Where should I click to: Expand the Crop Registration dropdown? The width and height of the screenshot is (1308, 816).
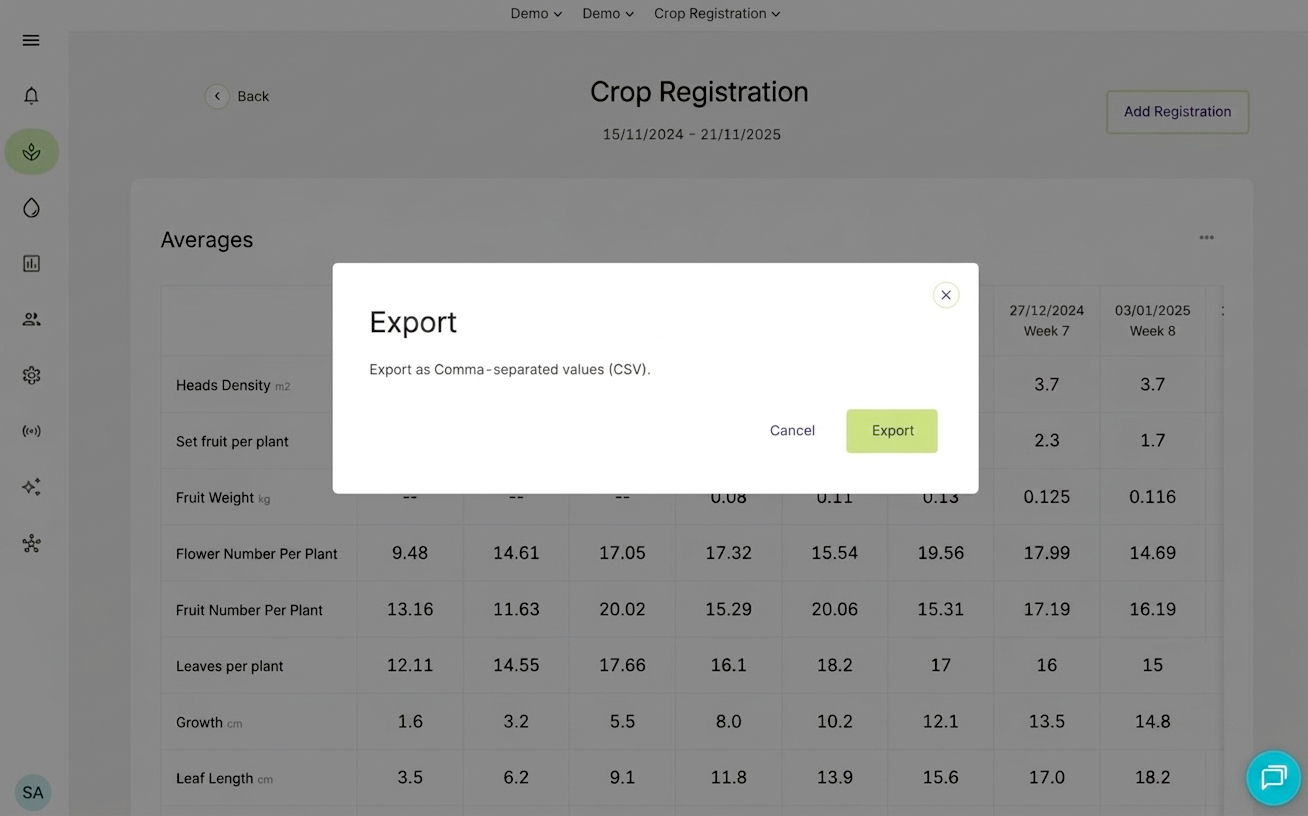pos(717,13)
